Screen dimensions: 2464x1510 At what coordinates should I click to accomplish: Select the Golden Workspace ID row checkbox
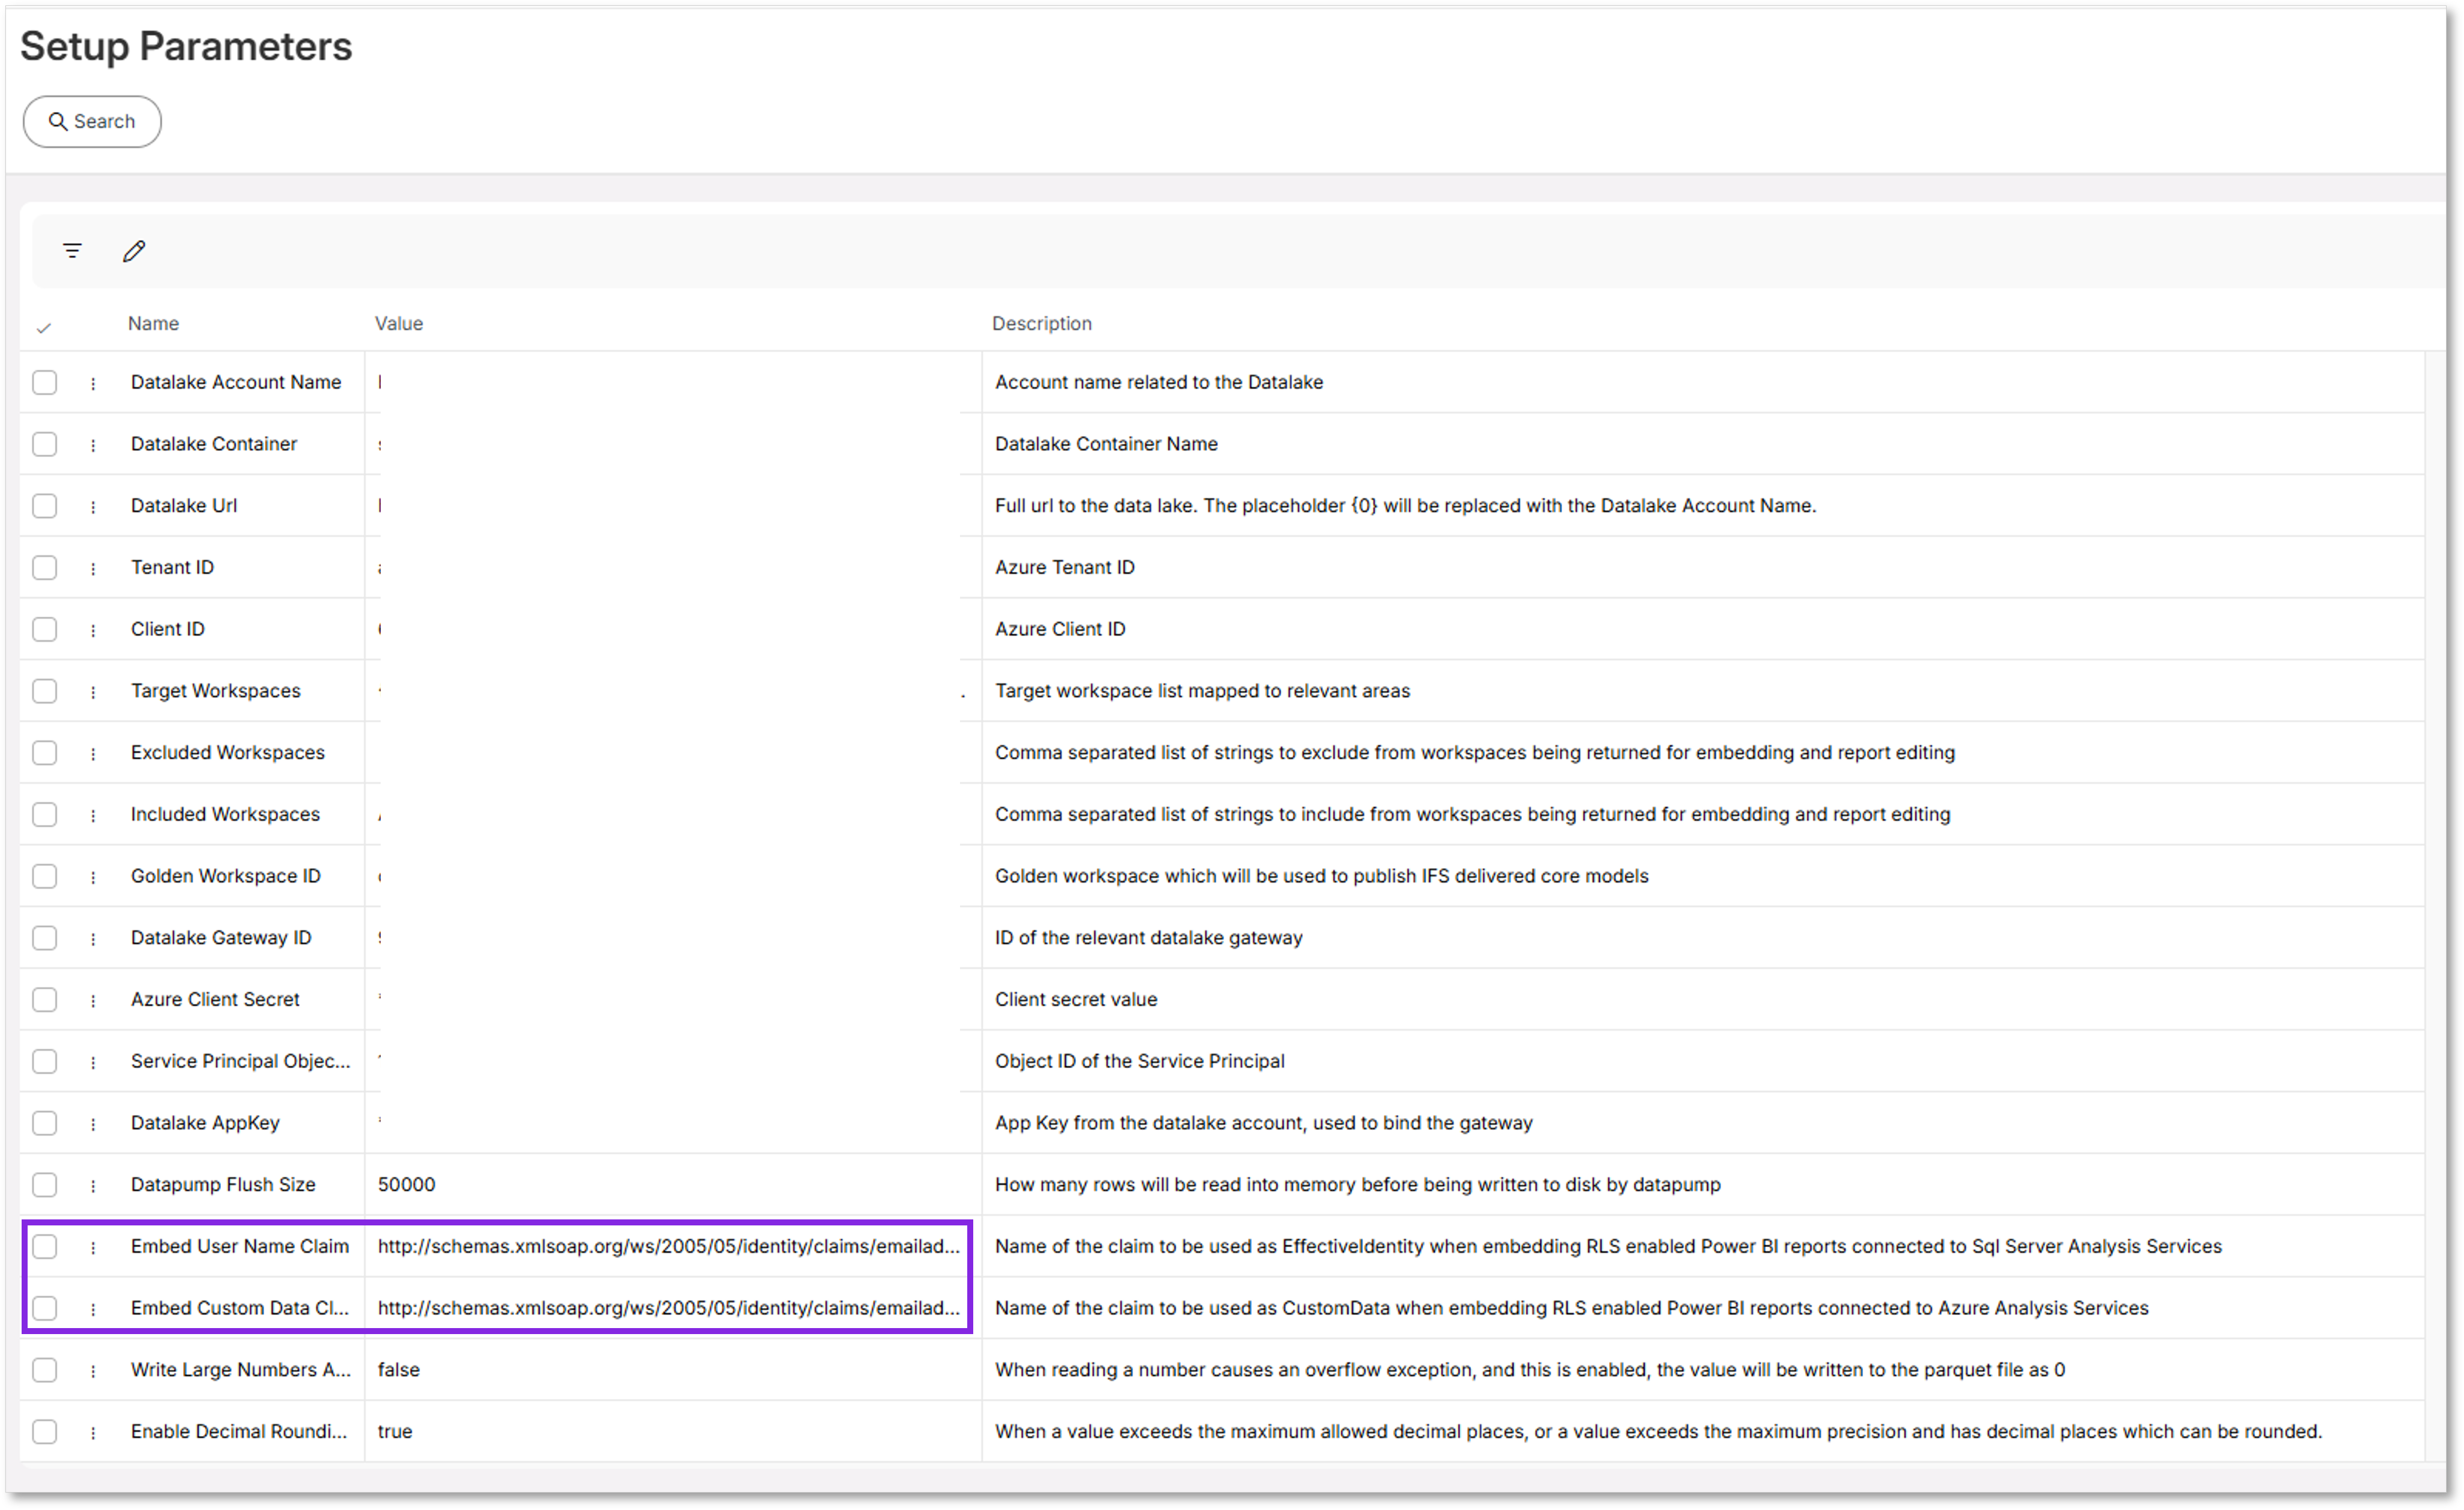point(44,876)
